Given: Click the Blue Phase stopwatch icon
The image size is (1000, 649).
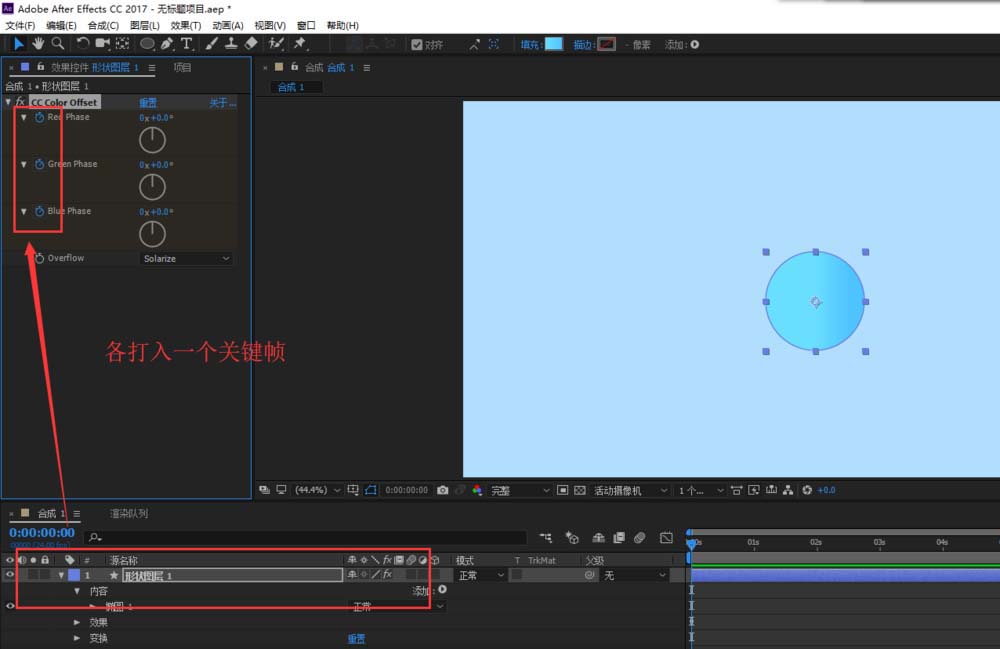Looking at the screenshot, I should pyautogui.click(x=40, y=212).
